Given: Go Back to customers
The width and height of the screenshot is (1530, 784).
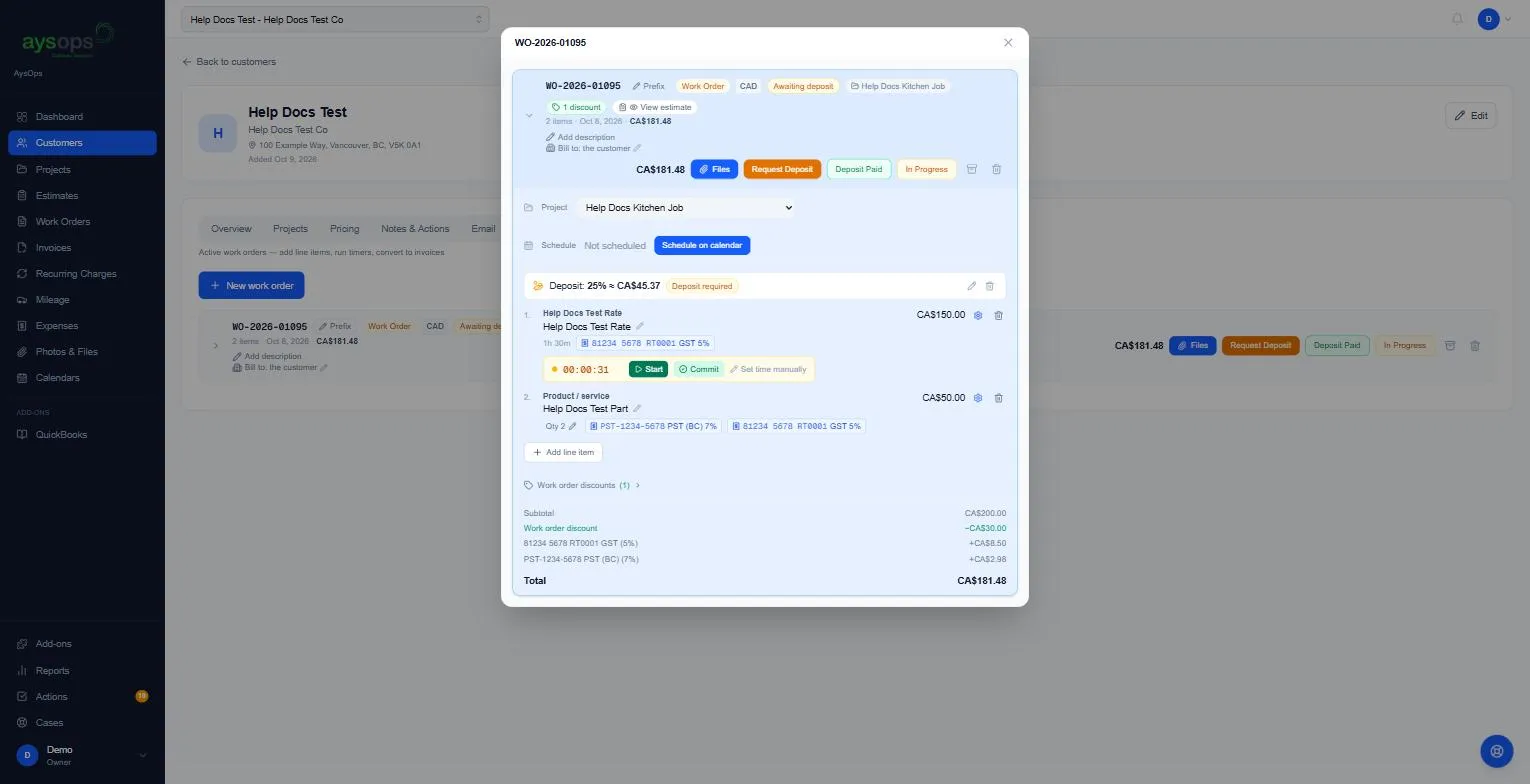Looking at the screenshot, I should (x=229, y=62).
